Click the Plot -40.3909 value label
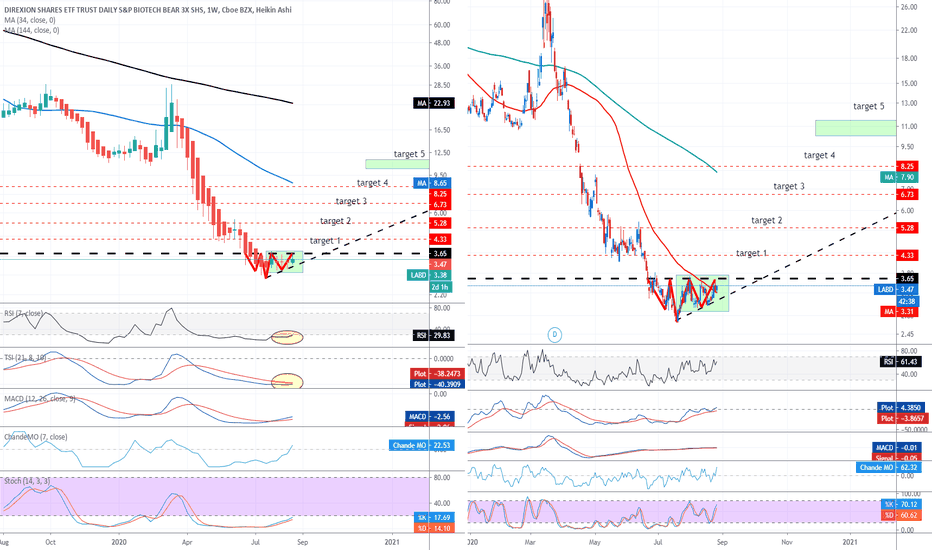Viewport: 932px width, 550px height. click(x=437, y=385)
